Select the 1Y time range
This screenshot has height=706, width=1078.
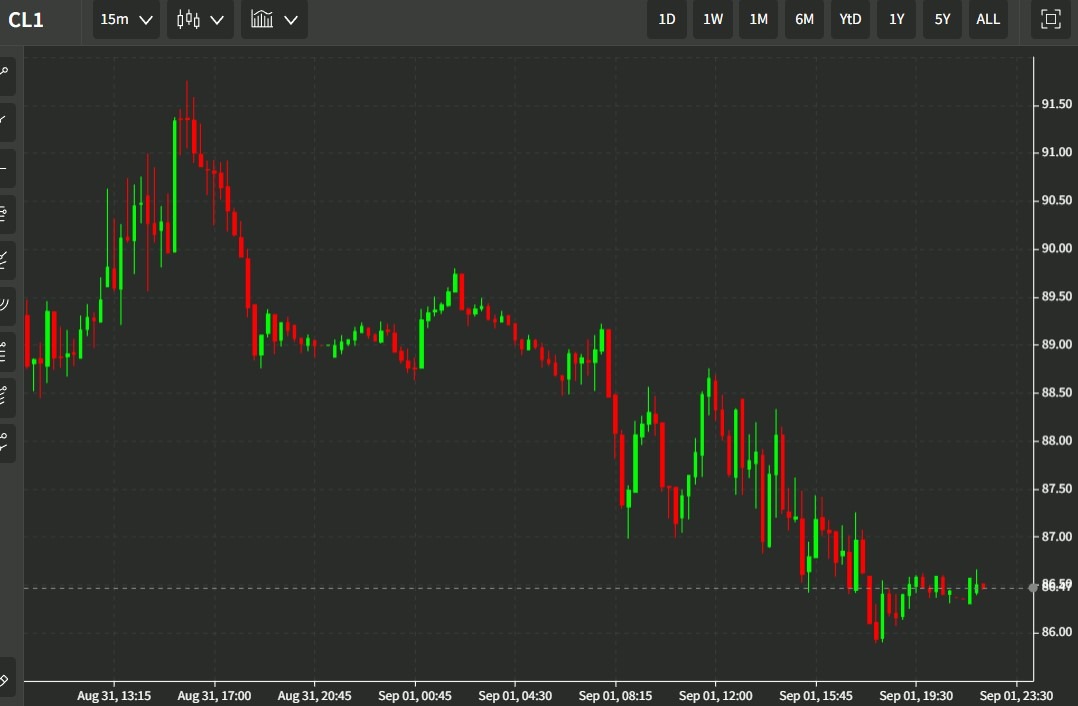[x=896, y=19]
